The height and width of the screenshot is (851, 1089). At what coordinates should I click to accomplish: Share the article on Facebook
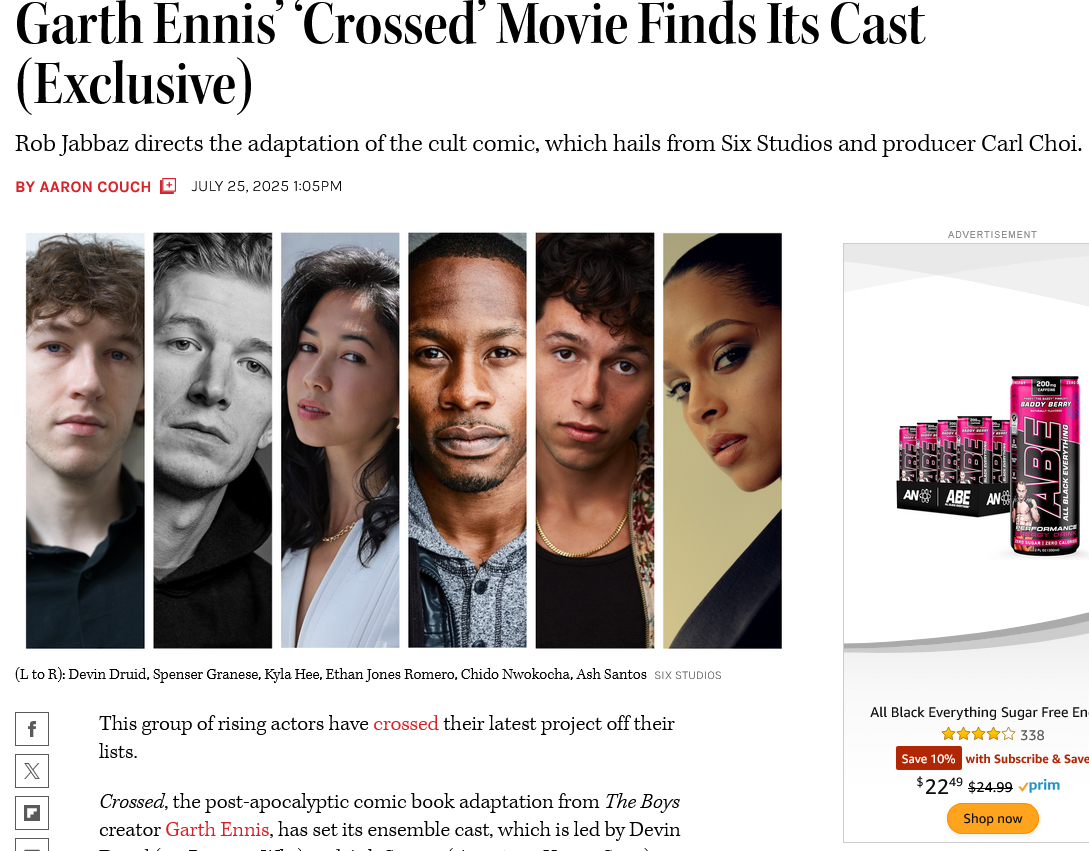[32, 729]
